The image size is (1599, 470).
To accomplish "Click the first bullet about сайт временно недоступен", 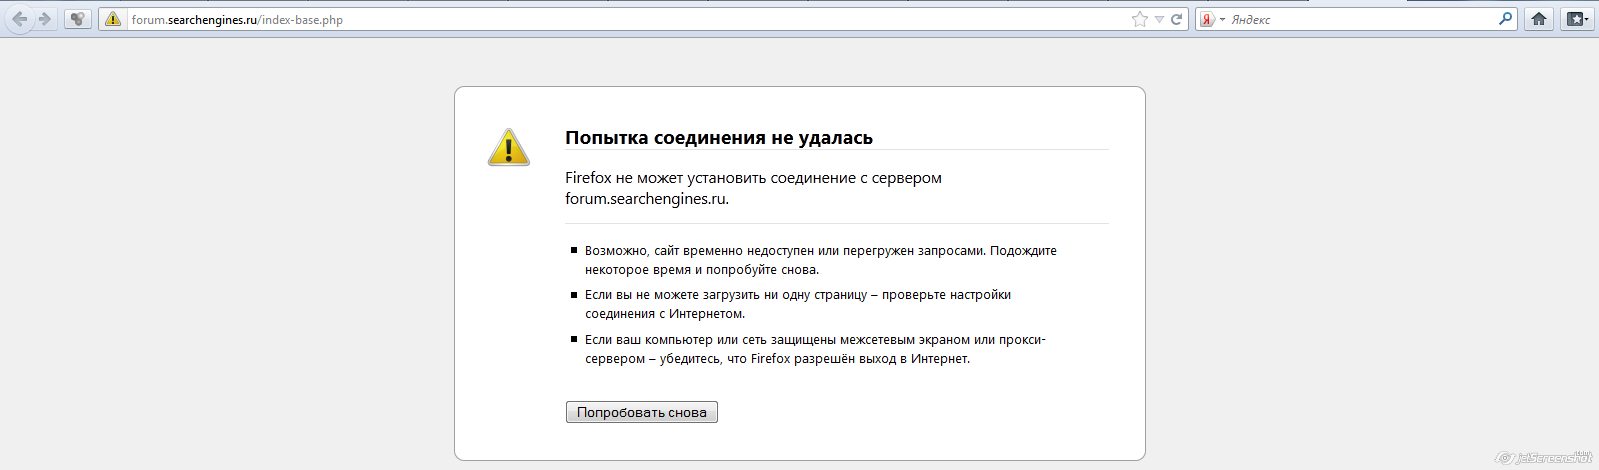I will coord(820,260).
